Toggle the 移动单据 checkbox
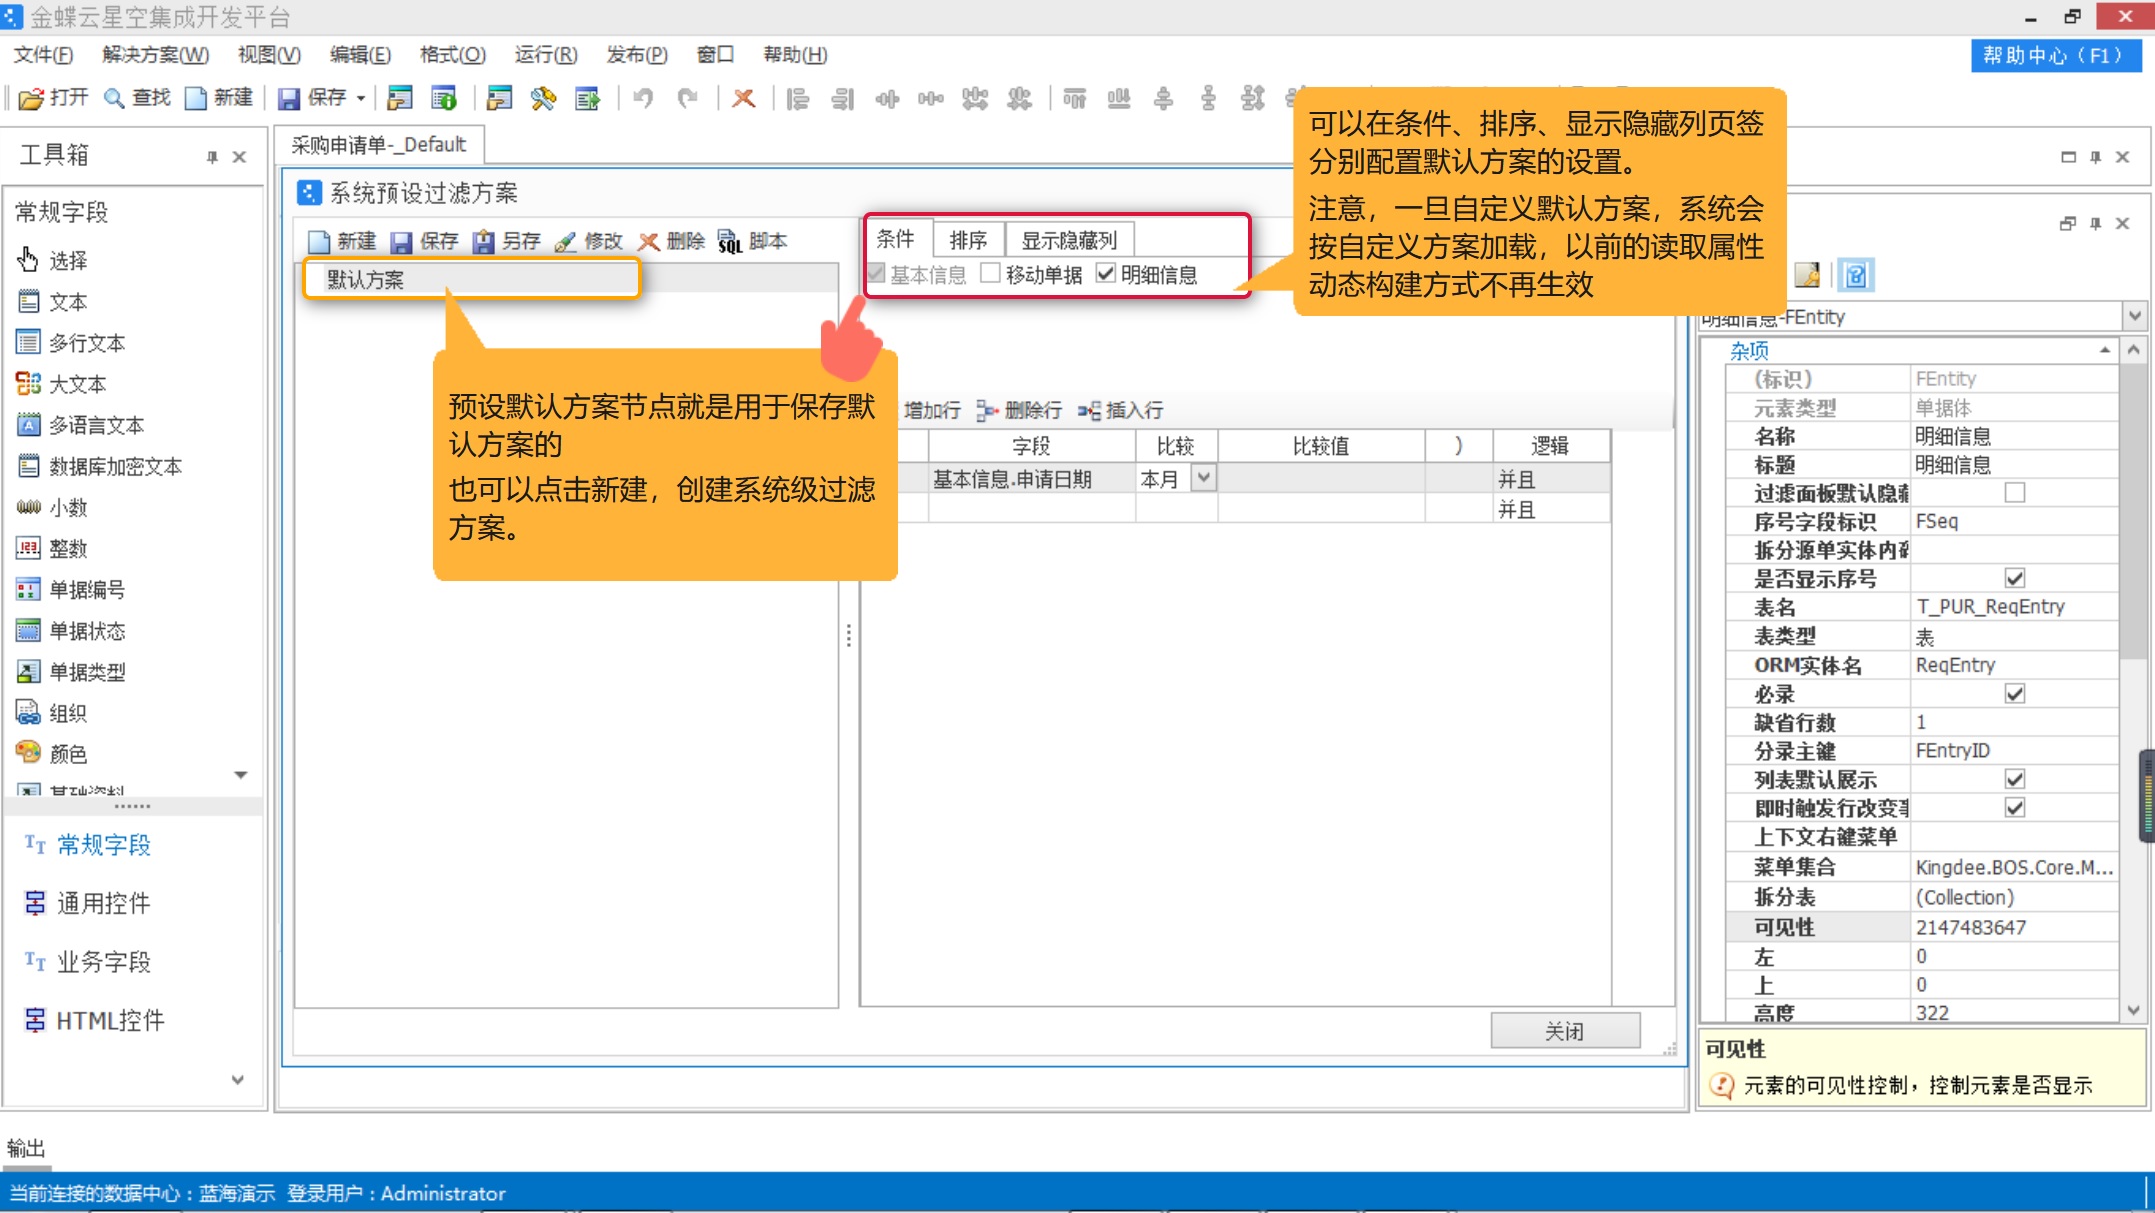Image resolution: width=2155 pixels, height=1213 pixels. [x=990, y=273]
